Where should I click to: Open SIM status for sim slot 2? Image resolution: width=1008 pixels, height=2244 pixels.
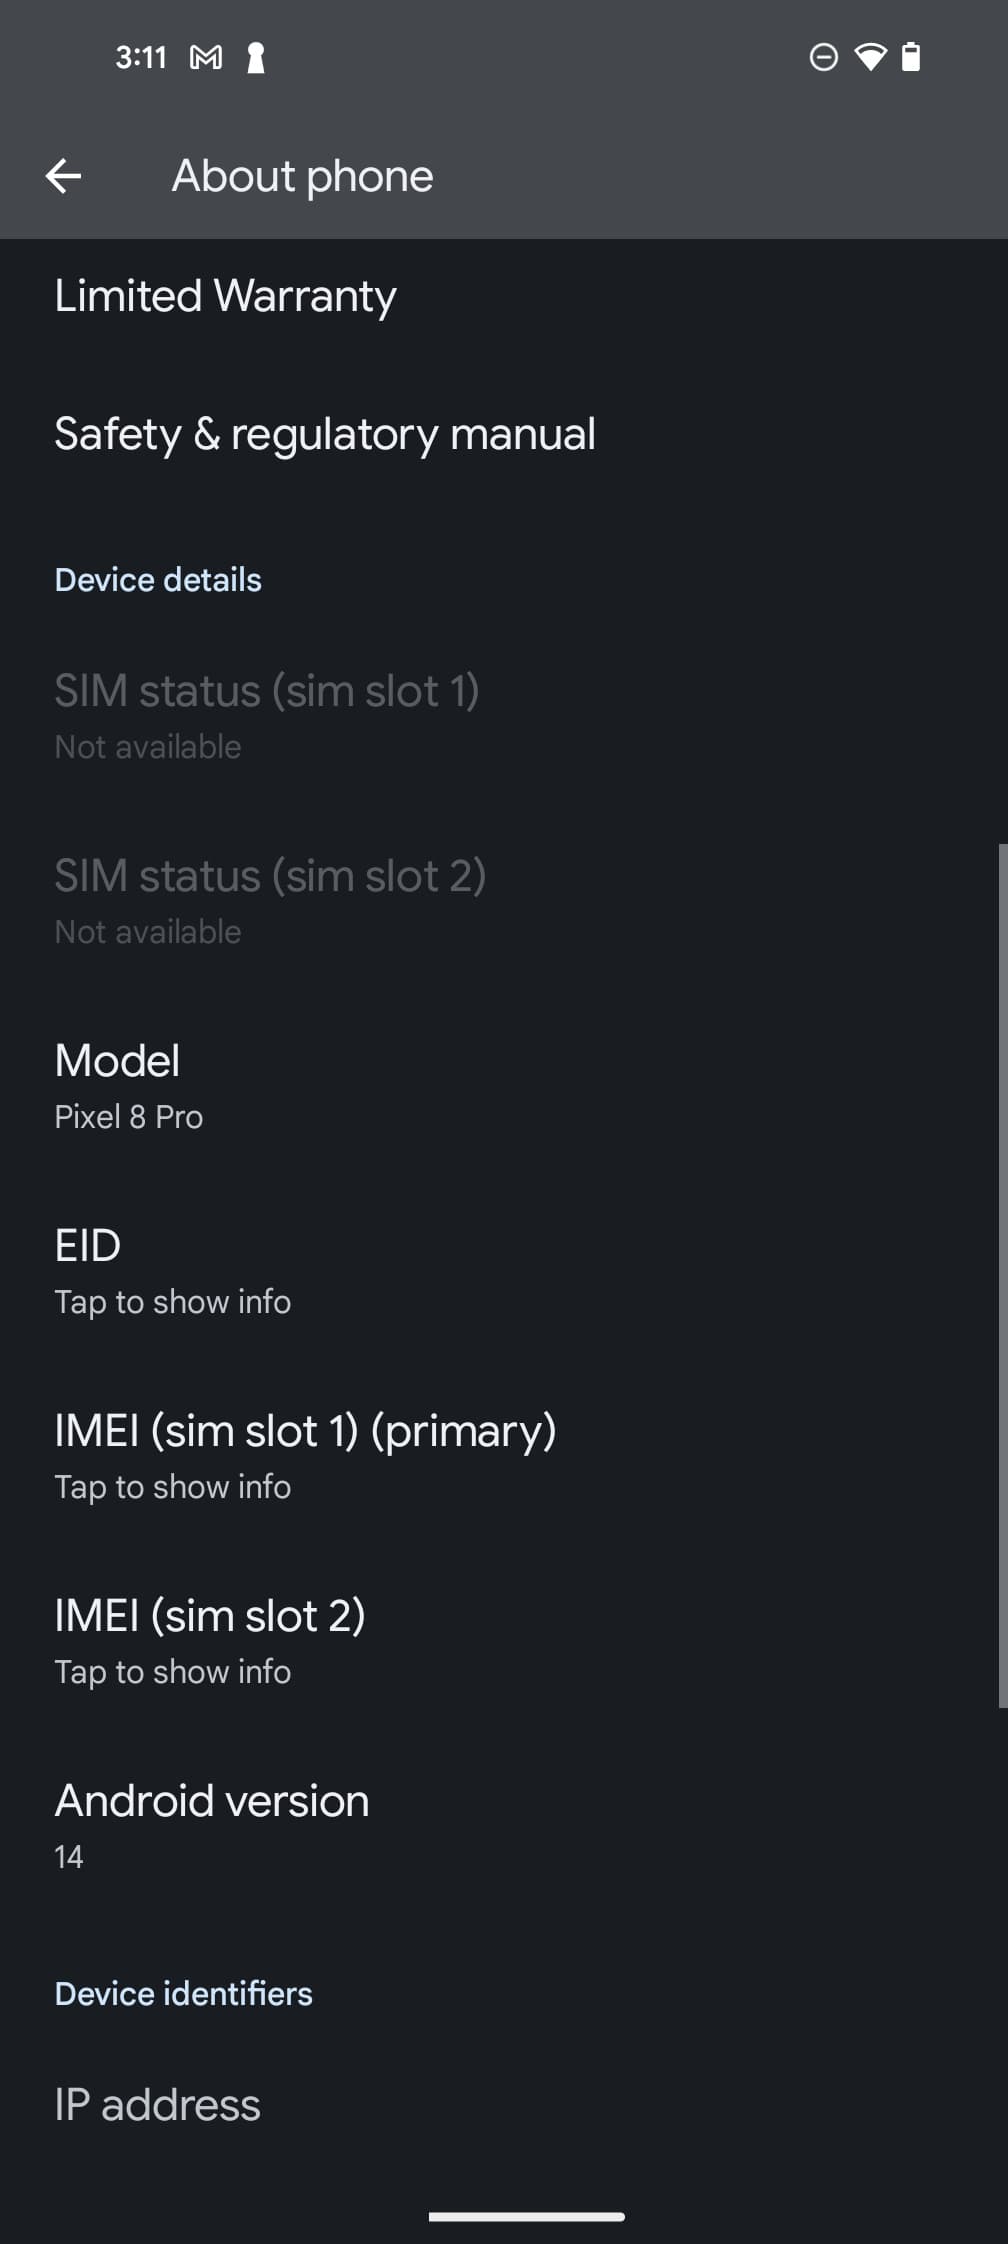(x=270, y=900)
